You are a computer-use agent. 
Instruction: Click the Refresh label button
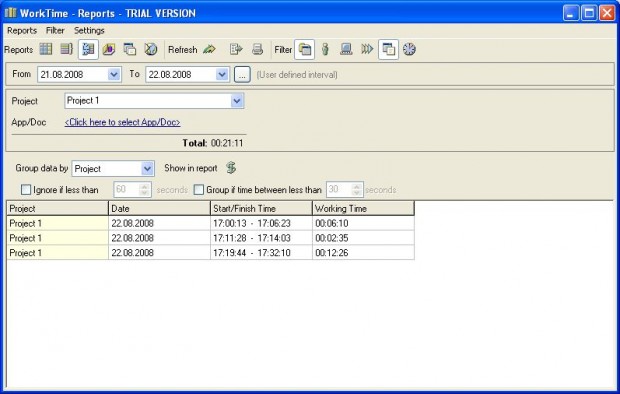(x=182, y=49)
